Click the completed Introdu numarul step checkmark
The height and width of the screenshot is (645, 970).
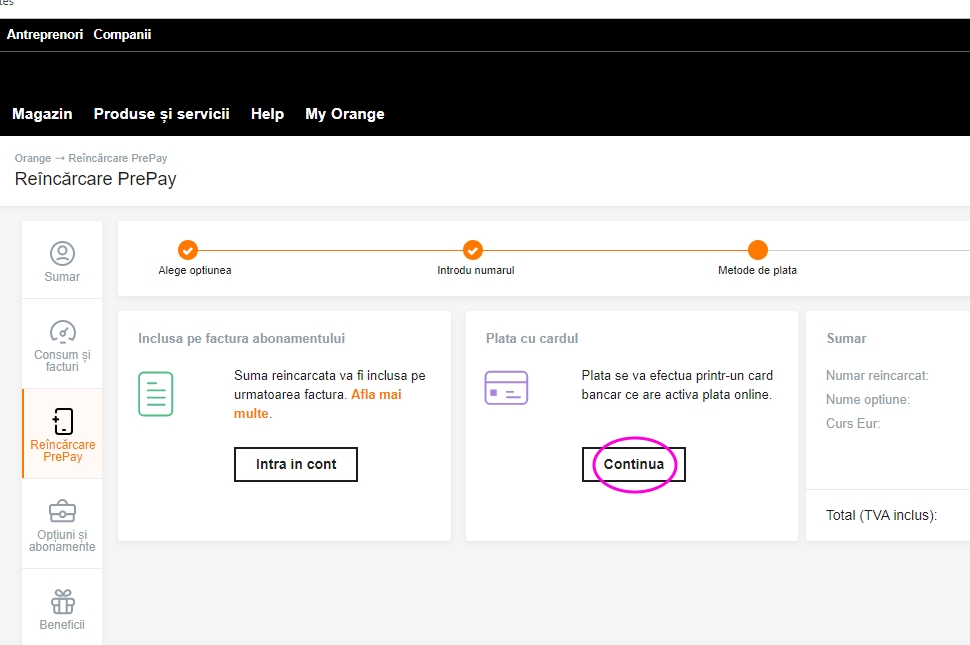tap(473, 250)
